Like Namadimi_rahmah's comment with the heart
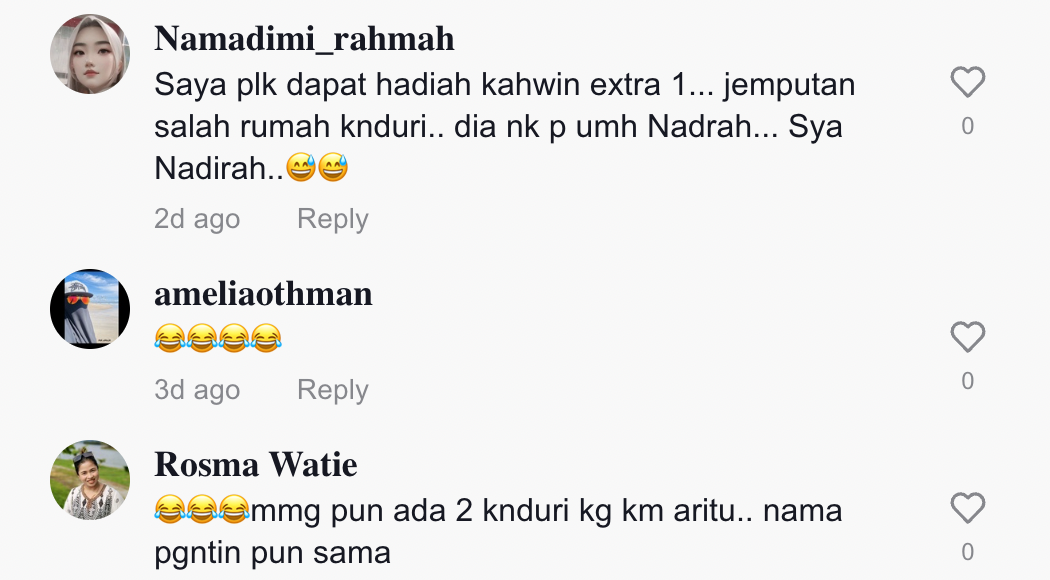1050x580 pixels. pyautogui.click(x=968, y=82)
